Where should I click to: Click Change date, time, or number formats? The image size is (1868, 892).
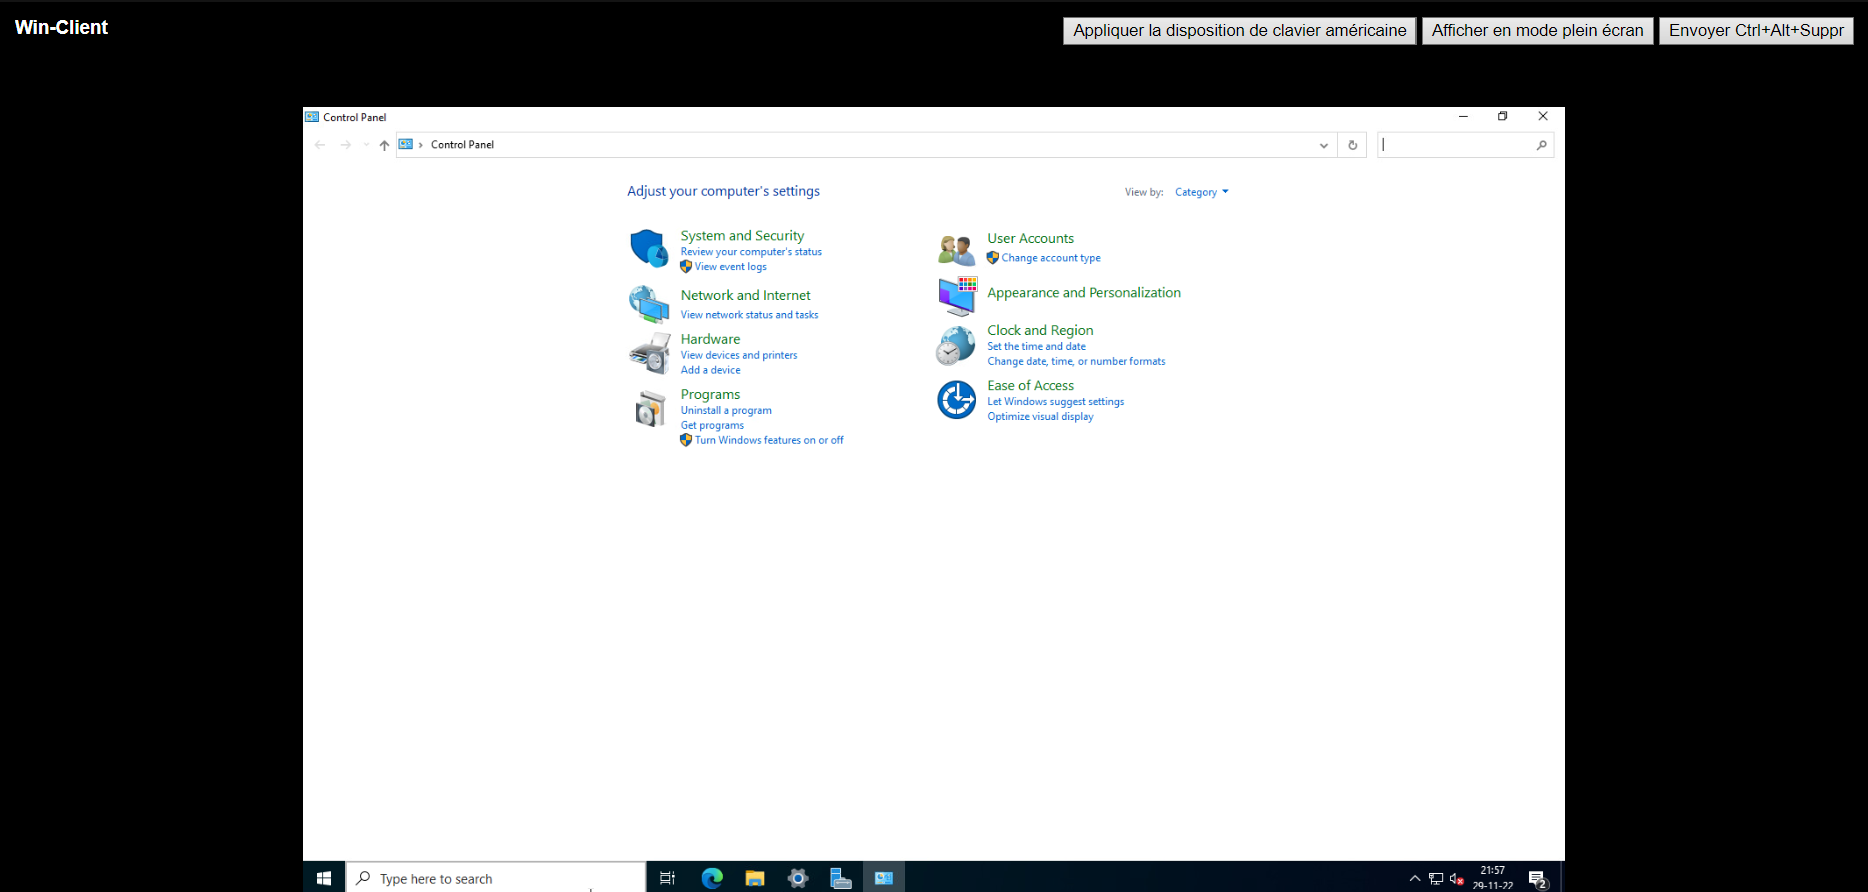1076,362
